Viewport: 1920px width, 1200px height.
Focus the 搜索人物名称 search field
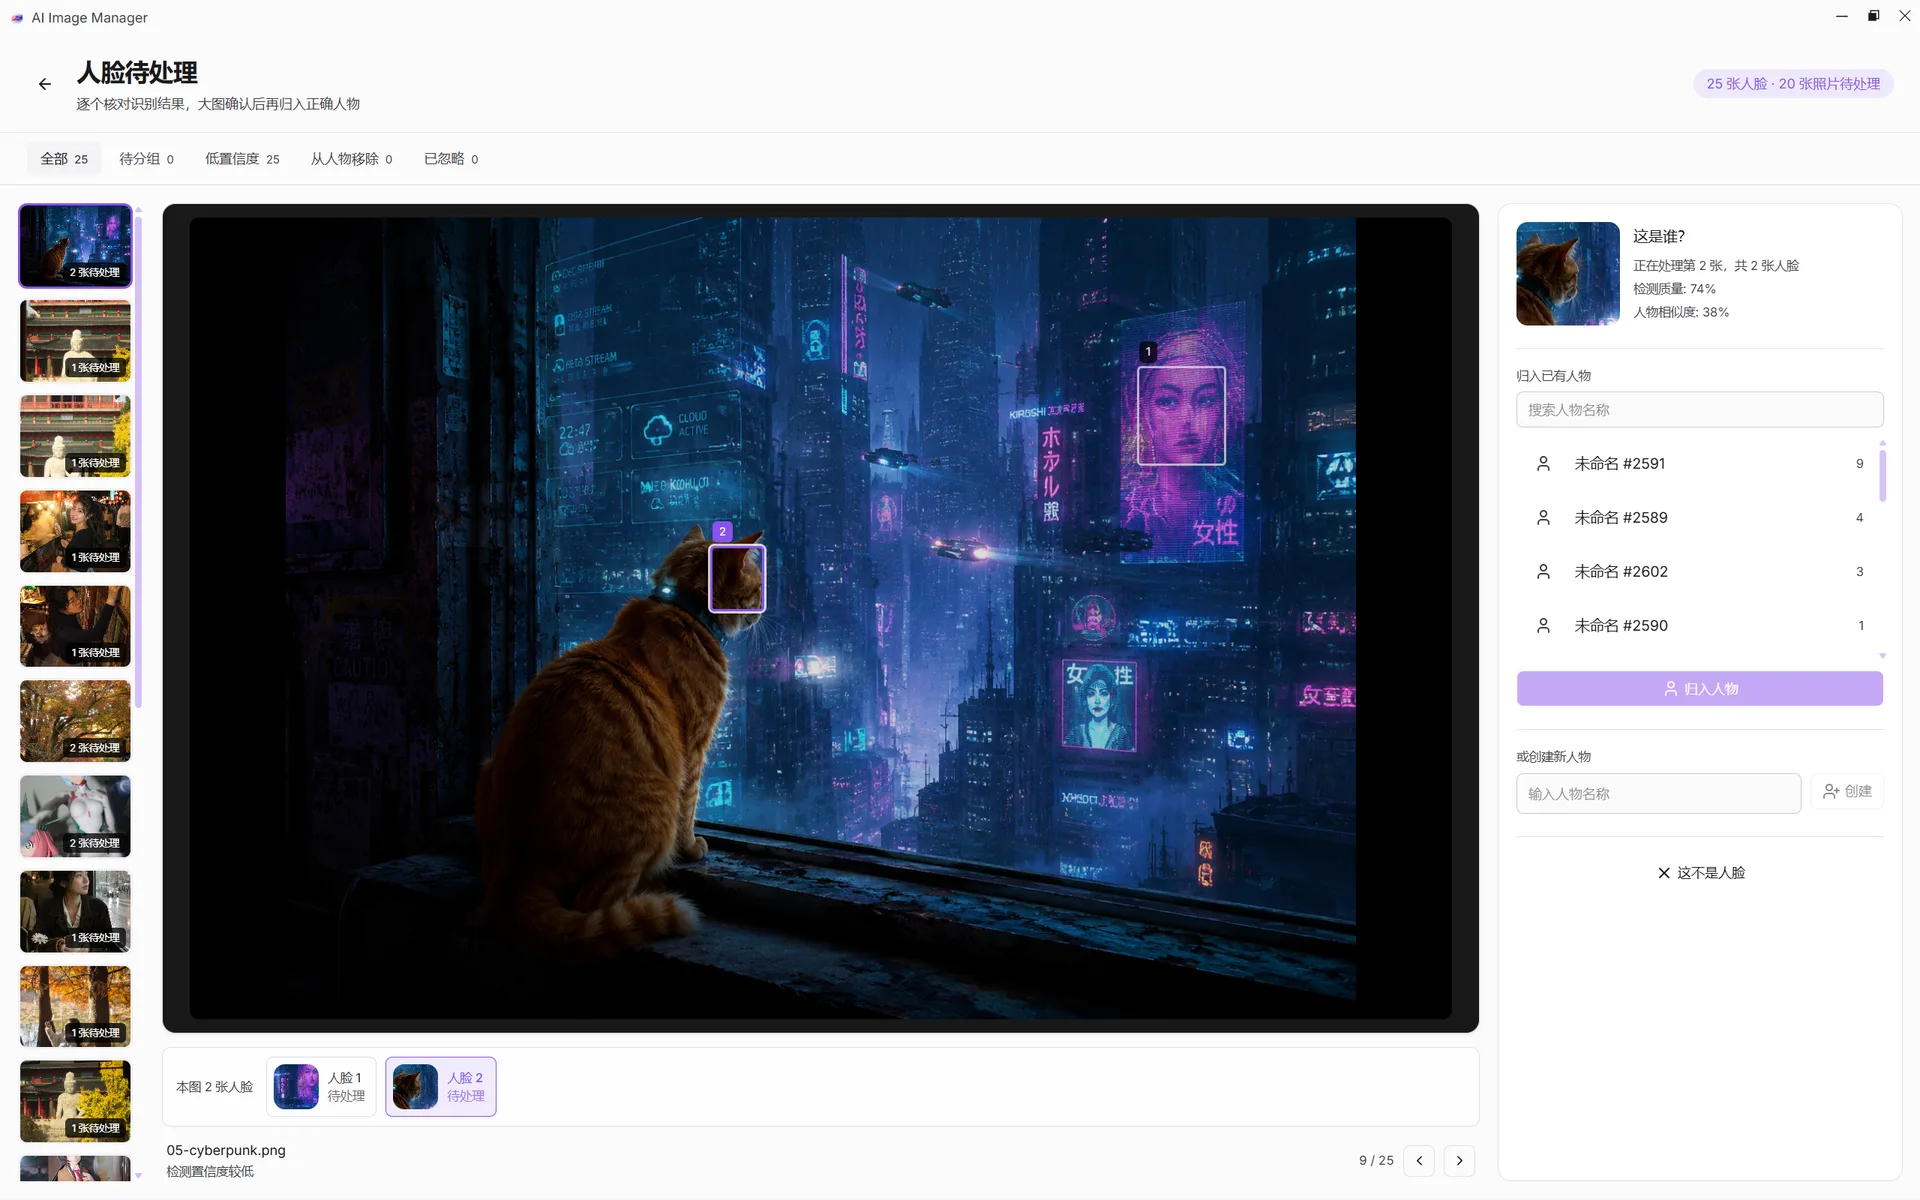[x=1699, y=410]
